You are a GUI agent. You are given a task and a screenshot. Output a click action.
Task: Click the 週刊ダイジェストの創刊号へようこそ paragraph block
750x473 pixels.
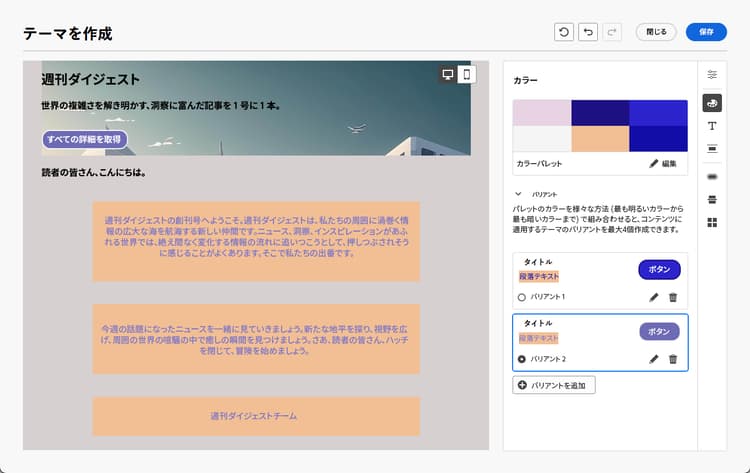tap(256, 242)
